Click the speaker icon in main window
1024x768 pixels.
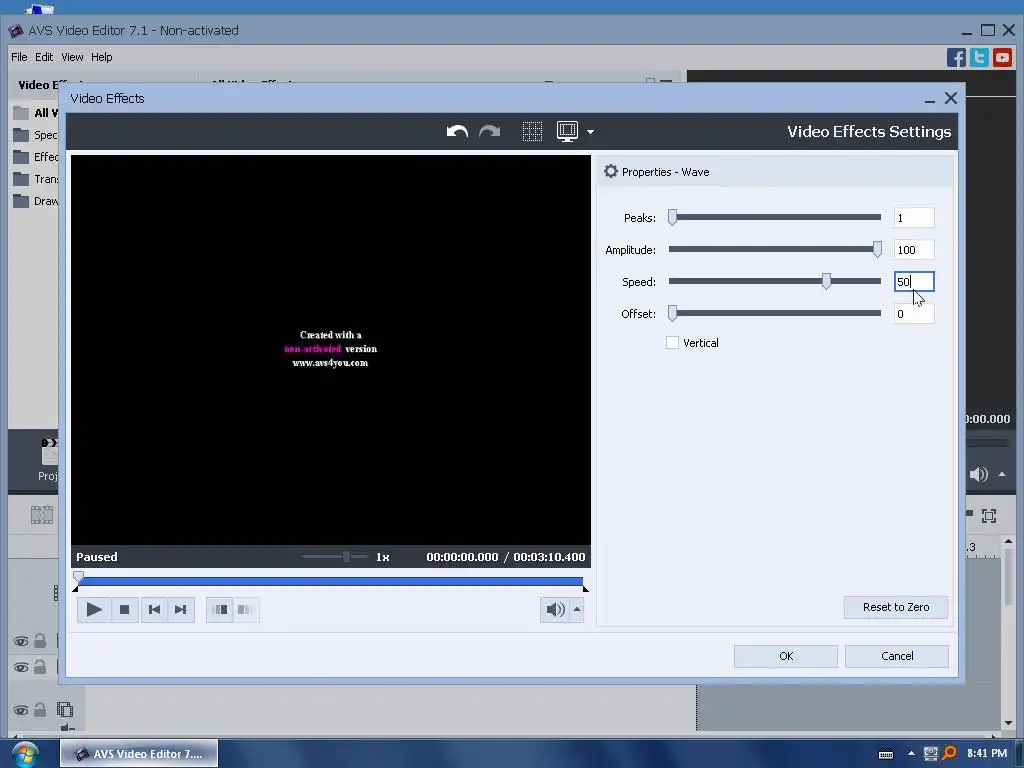coord(979,475)
